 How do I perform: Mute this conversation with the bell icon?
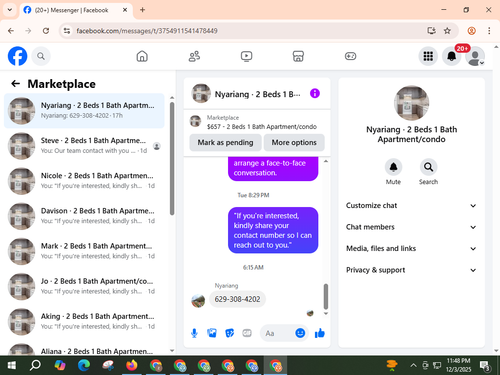(x=393, y=167)
